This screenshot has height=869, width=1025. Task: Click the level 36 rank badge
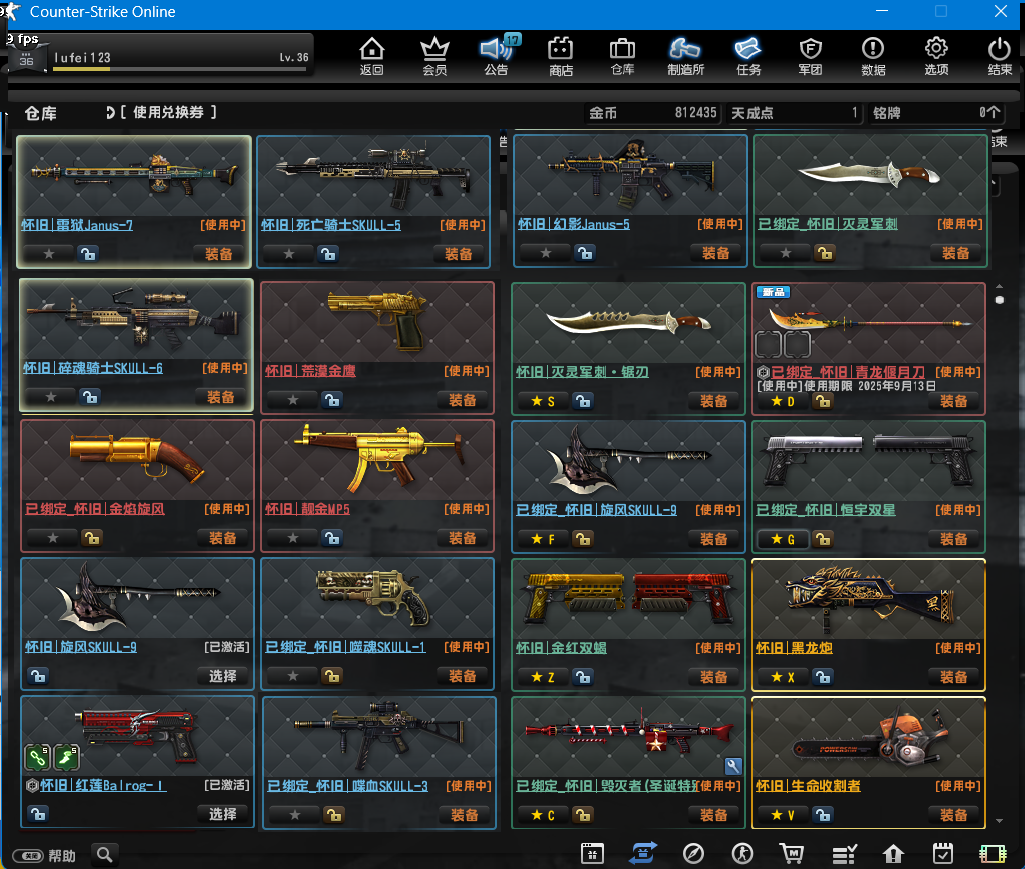(26, 58)
